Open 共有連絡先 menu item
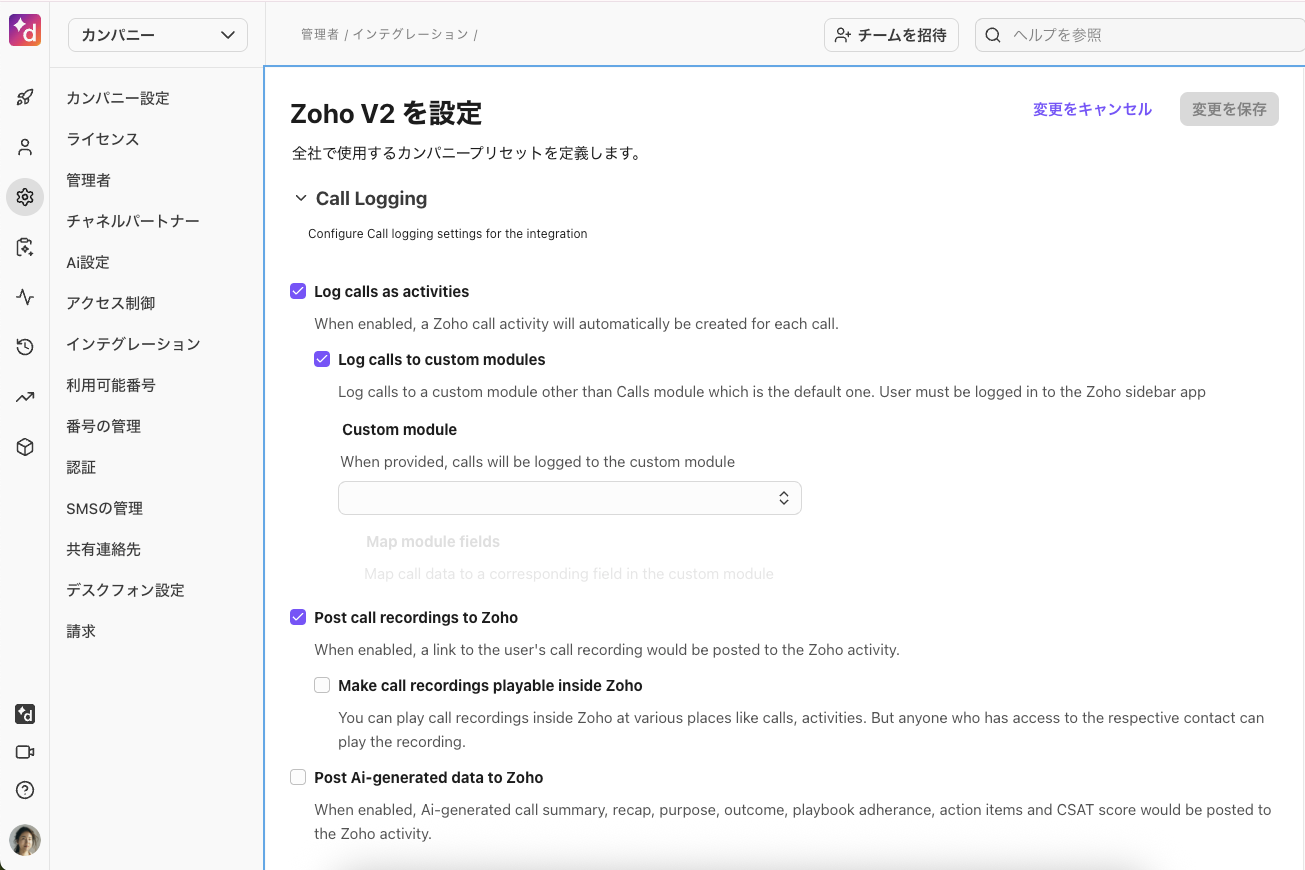This screenshot has height=870, width=1305. [103, 549]
